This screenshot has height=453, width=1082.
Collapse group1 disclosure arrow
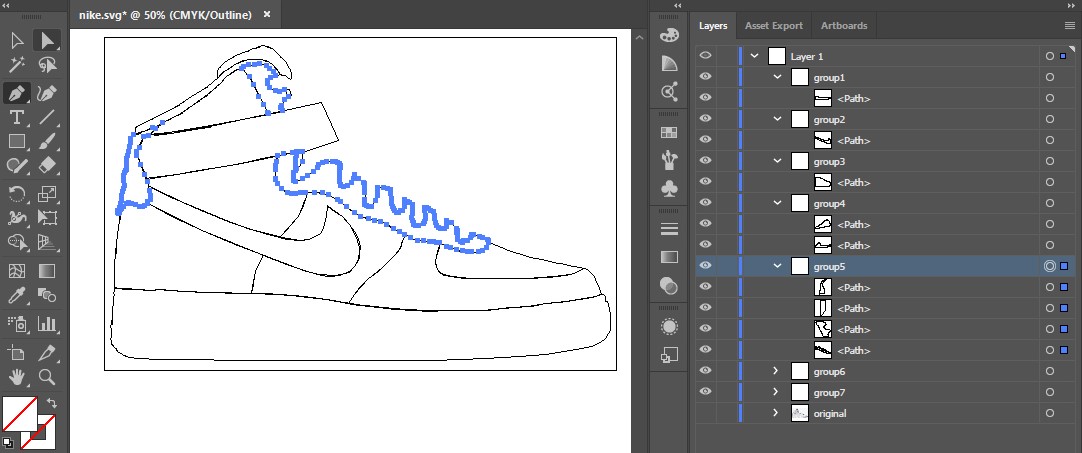[778, 77]
